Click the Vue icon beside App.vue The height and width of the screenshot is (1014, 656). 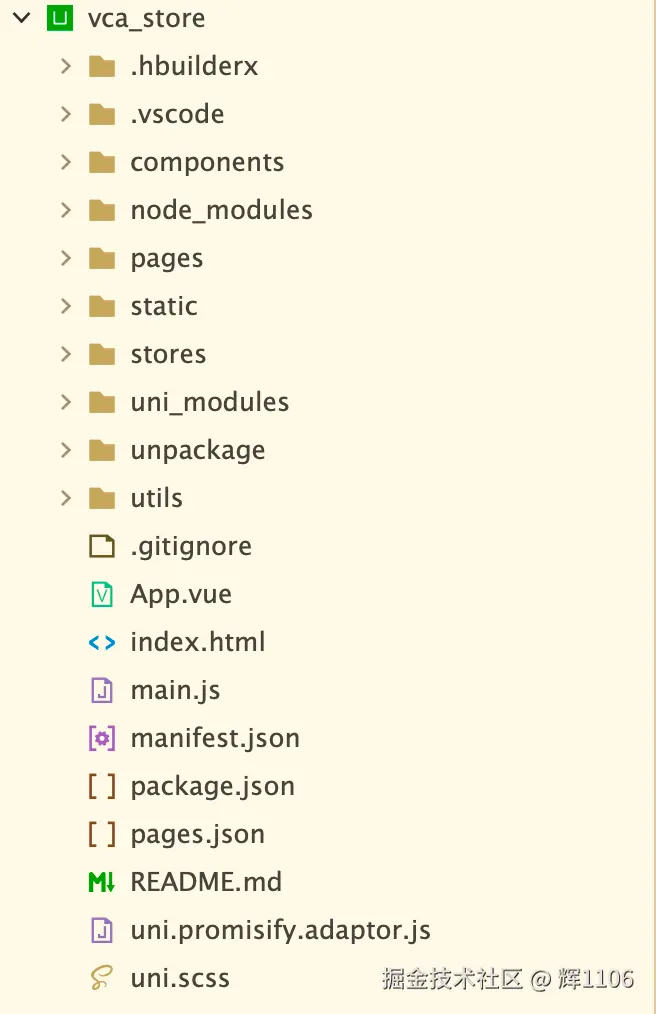coord(102,594)
